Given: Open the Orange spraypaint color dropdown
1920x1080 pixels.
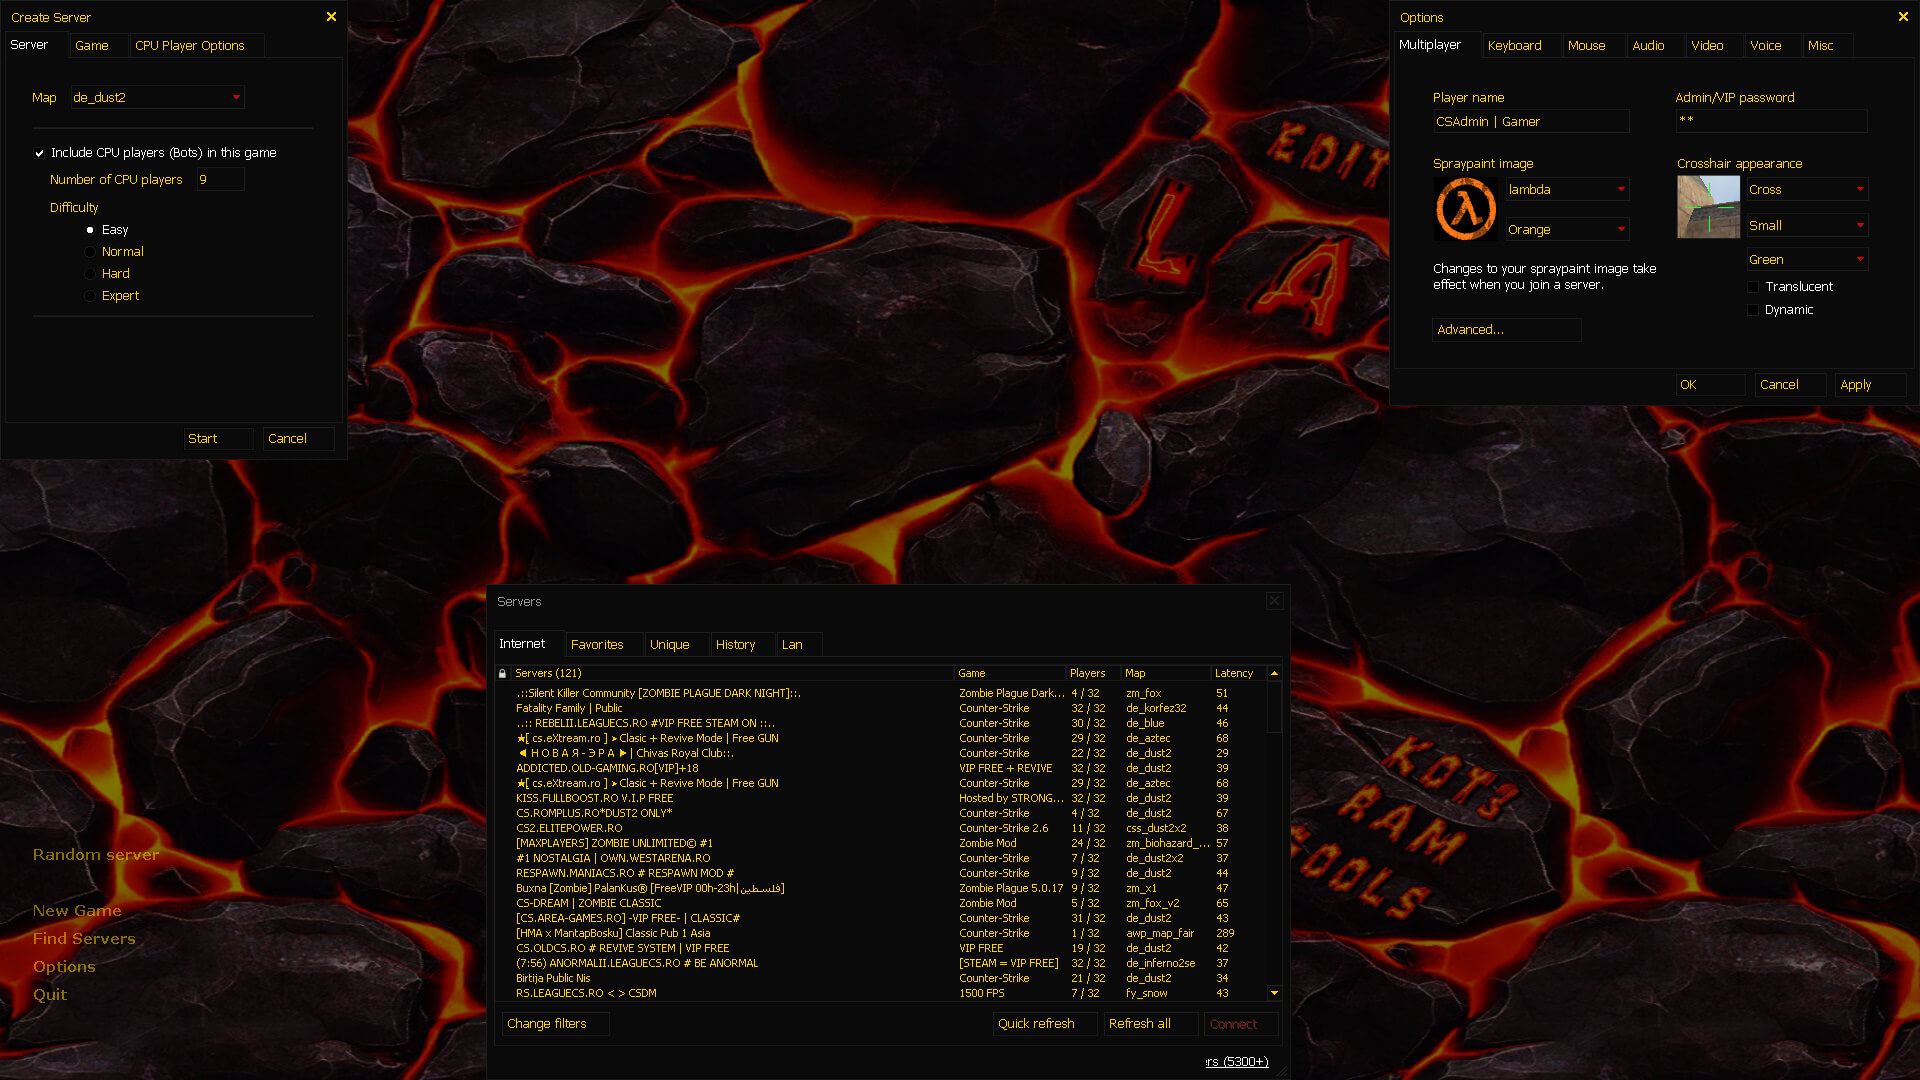Looking at the screenshot, I should point(1567,229).
